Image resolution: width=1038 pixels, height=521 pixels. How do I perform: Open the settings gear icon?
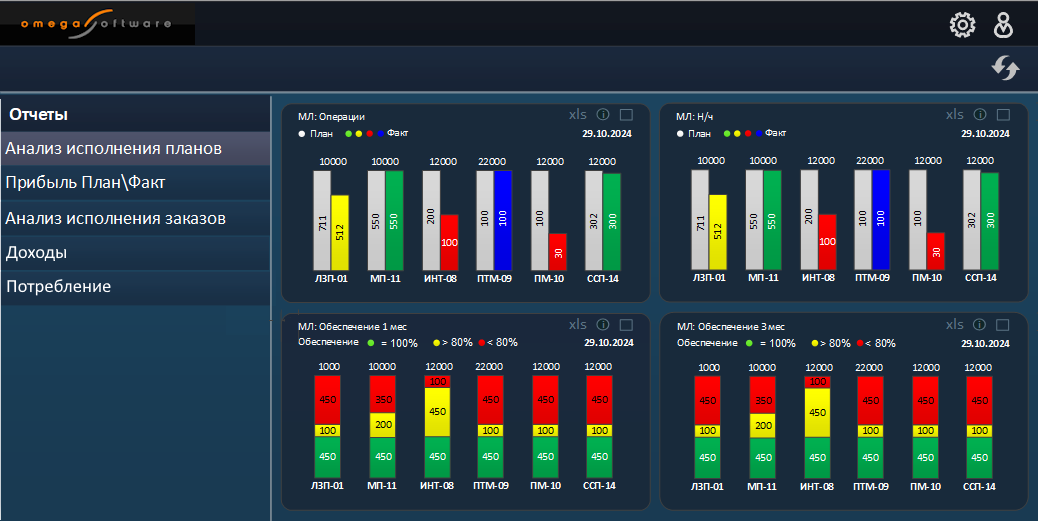[x=962, y=25]
